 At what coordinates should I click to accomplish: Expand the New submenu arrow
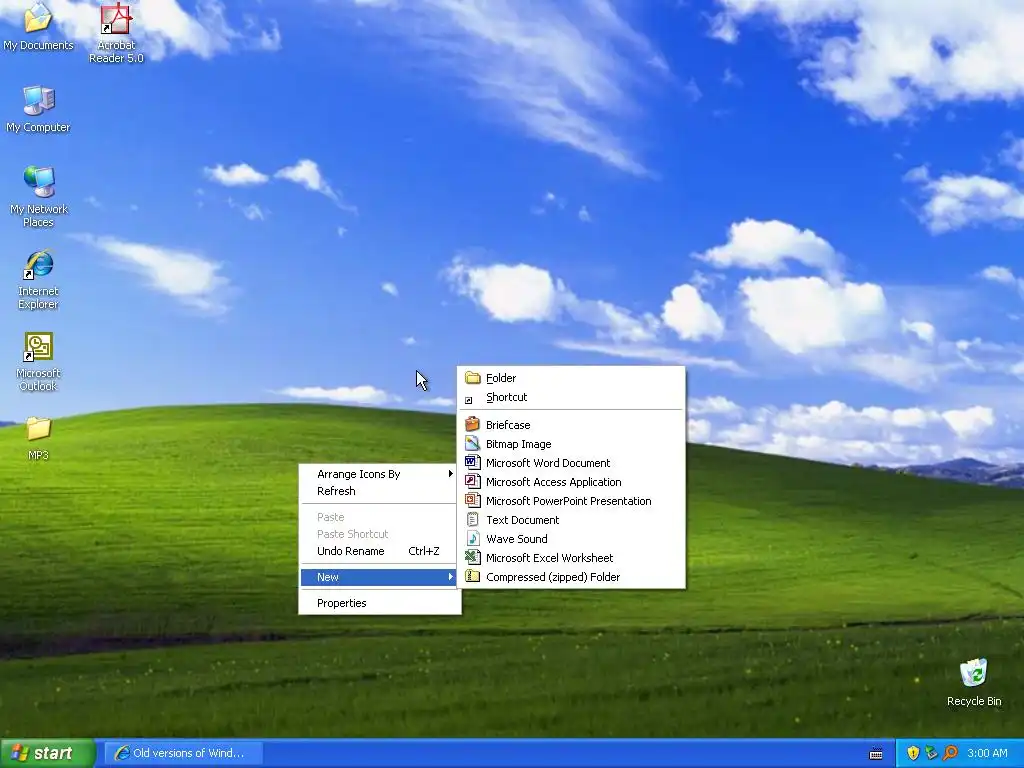pyautogui.click(x=450, y=577)
